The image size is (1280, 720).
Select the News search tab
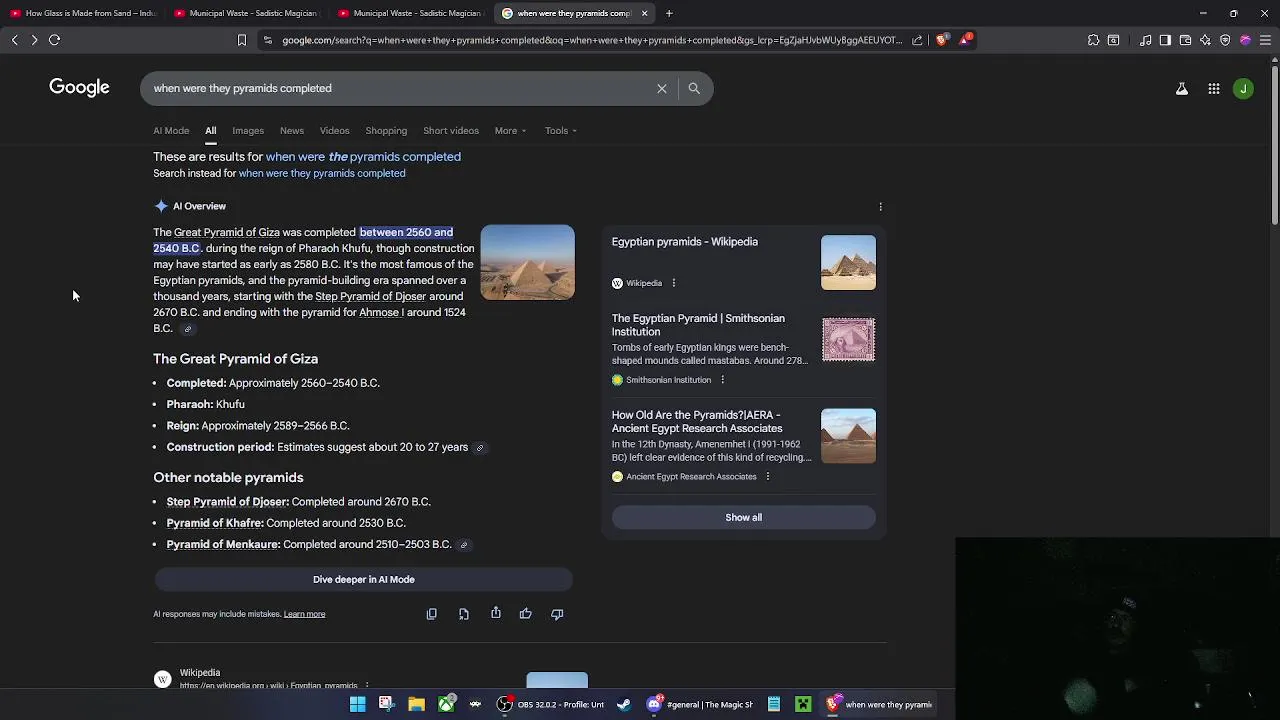[292, 131]
